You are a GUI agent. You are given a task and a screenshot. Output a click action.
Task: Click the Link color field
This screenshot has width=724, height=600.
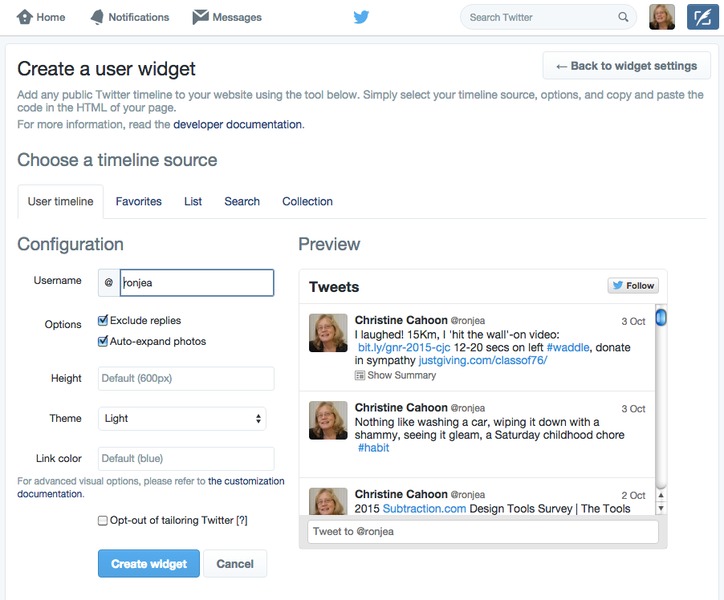point(186,459)
